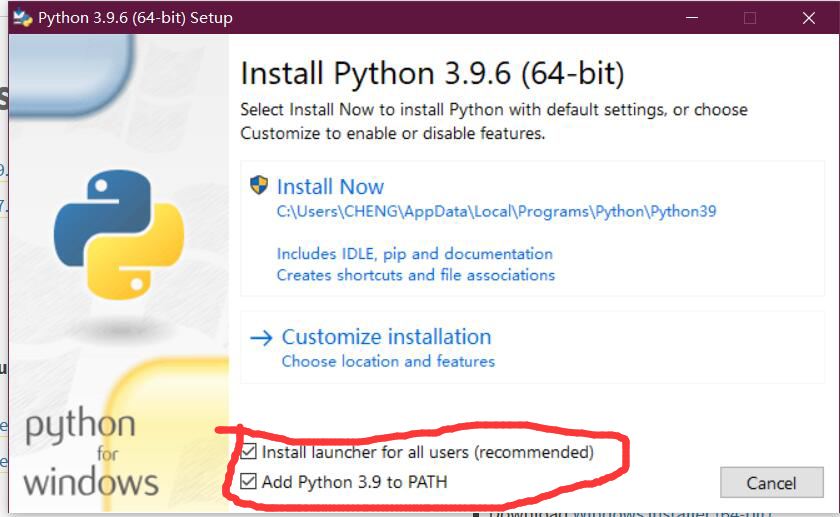Uncheck Install launcher for all users
Screen dimensions: 840x517
pyautogui.click(x=249, y=451)
